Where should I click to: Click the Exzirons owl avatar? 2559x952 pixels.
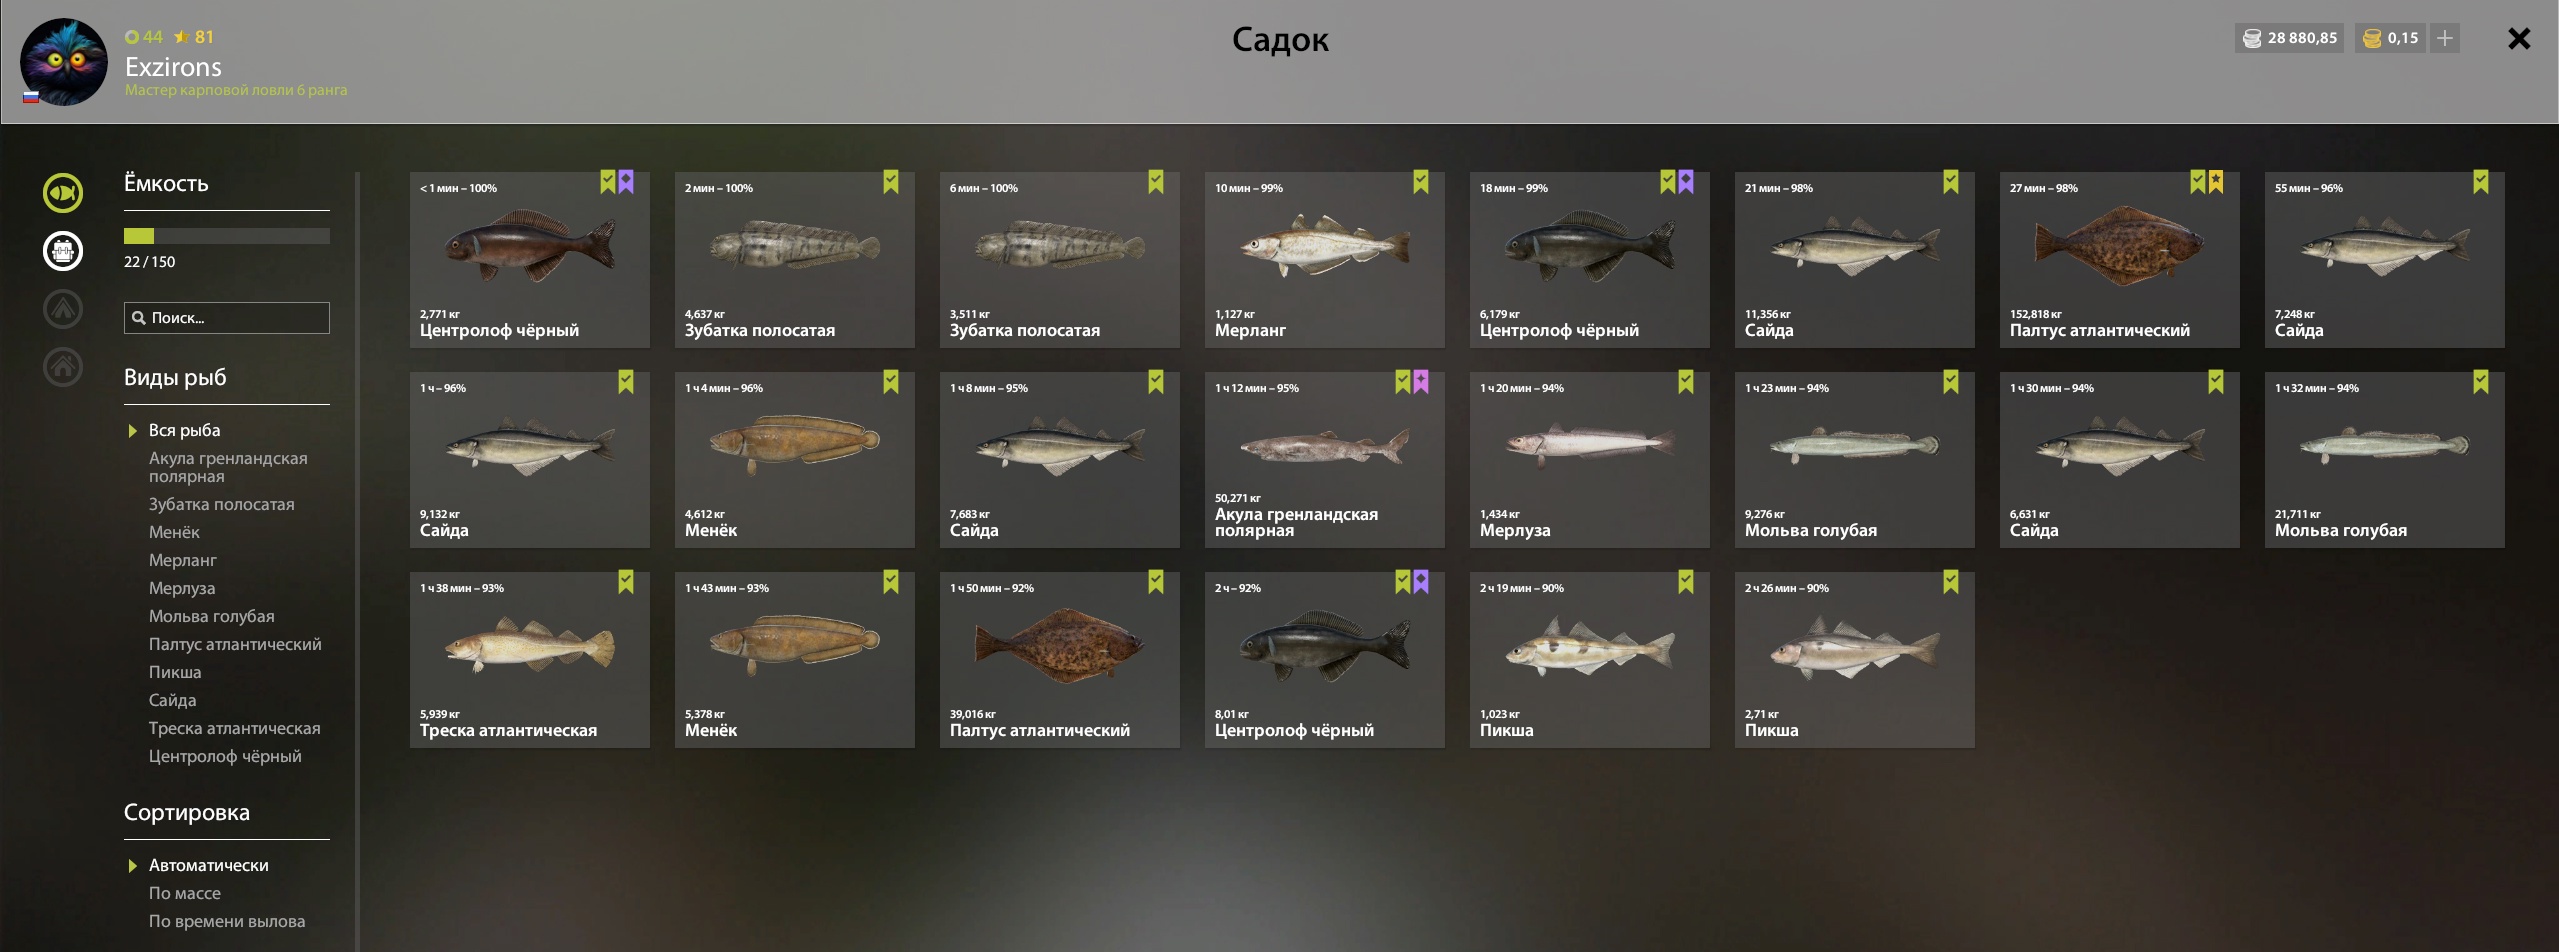(64, 62)
